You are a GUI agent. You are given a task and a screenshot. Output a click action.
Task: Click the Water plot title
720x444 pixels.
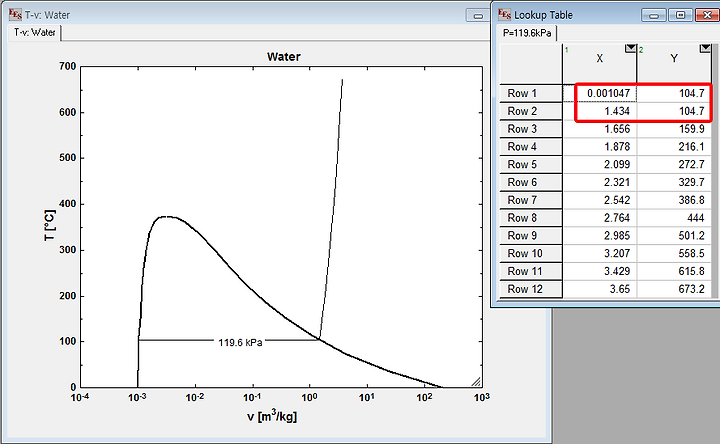284,56
